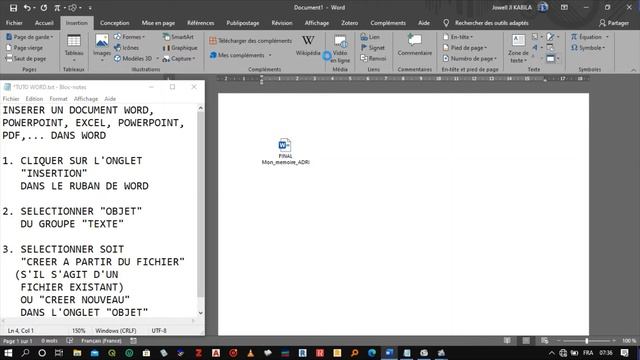640x360 pixels.
Task: Switch to the Mise en page tab
Action: [158, 23]
